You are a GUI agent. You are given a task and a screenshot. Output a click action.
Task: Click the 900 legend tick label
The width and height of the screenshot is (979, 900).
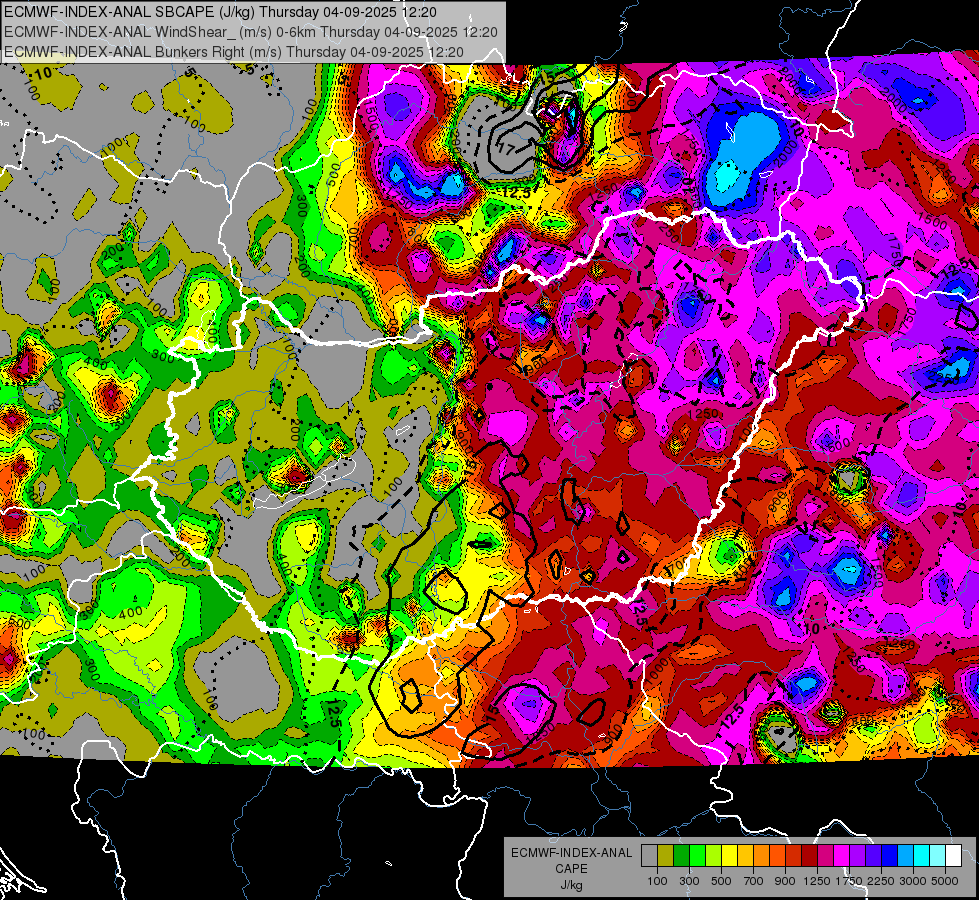tap(785, 881)
